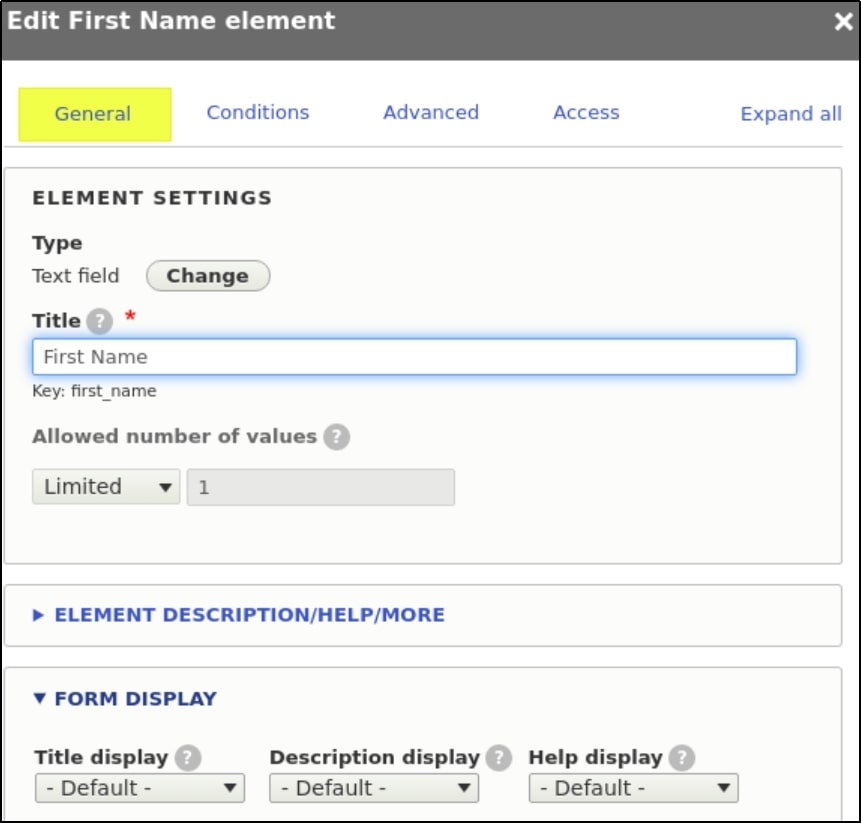Click the help icon next to Title
The width and height of the screenshot is (861, 823).
pos(99,322)
